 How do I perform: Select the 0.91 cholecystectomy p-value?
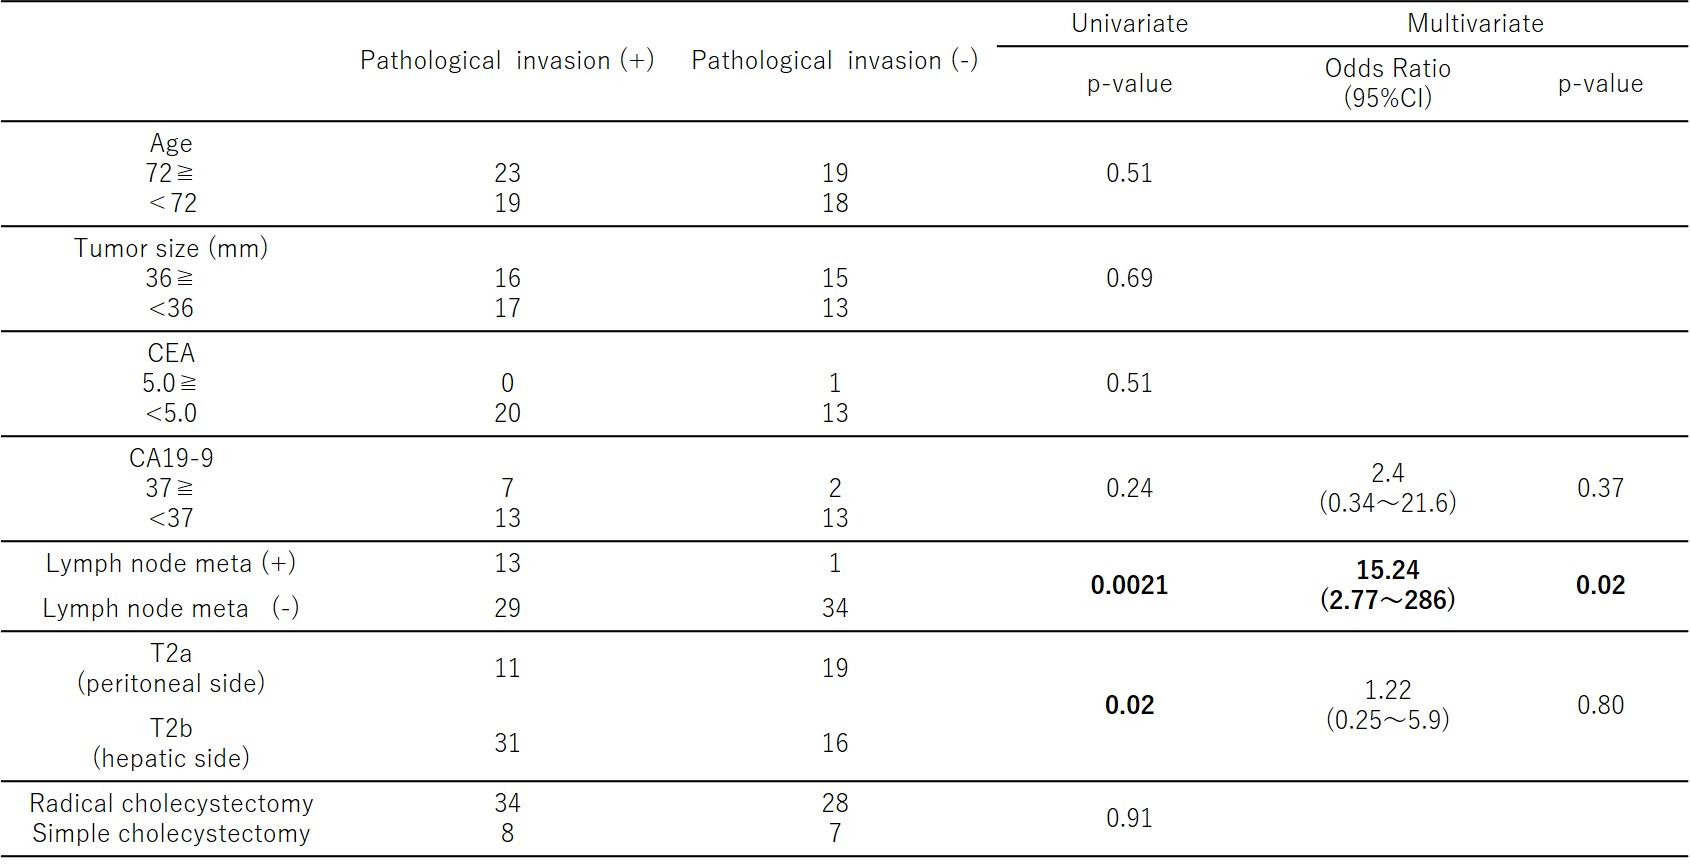[1129, 819]
